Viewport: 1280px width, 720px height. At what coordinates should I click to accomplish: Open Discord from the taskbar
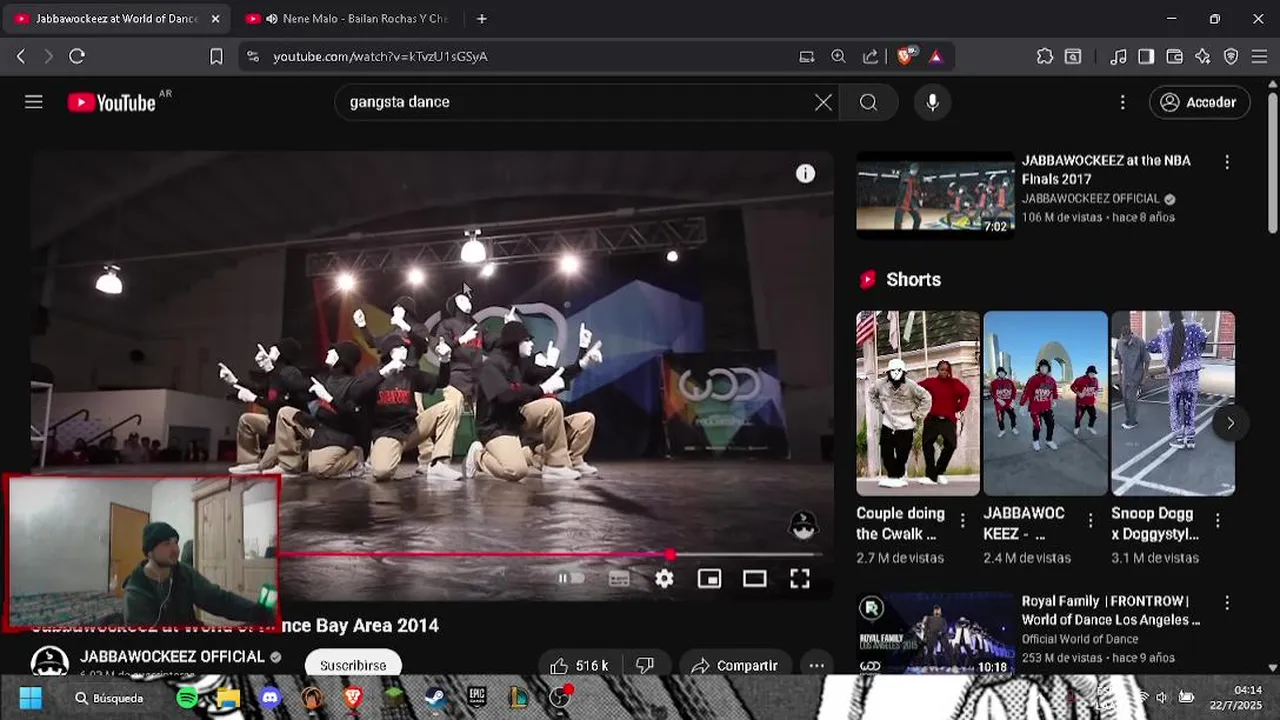[x=270, y=698]
